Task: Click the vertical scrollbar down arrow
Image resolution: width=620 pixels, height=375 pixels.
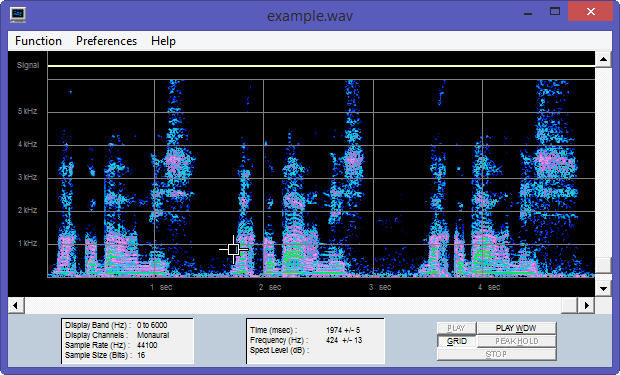Action: [x=603, y=288]
